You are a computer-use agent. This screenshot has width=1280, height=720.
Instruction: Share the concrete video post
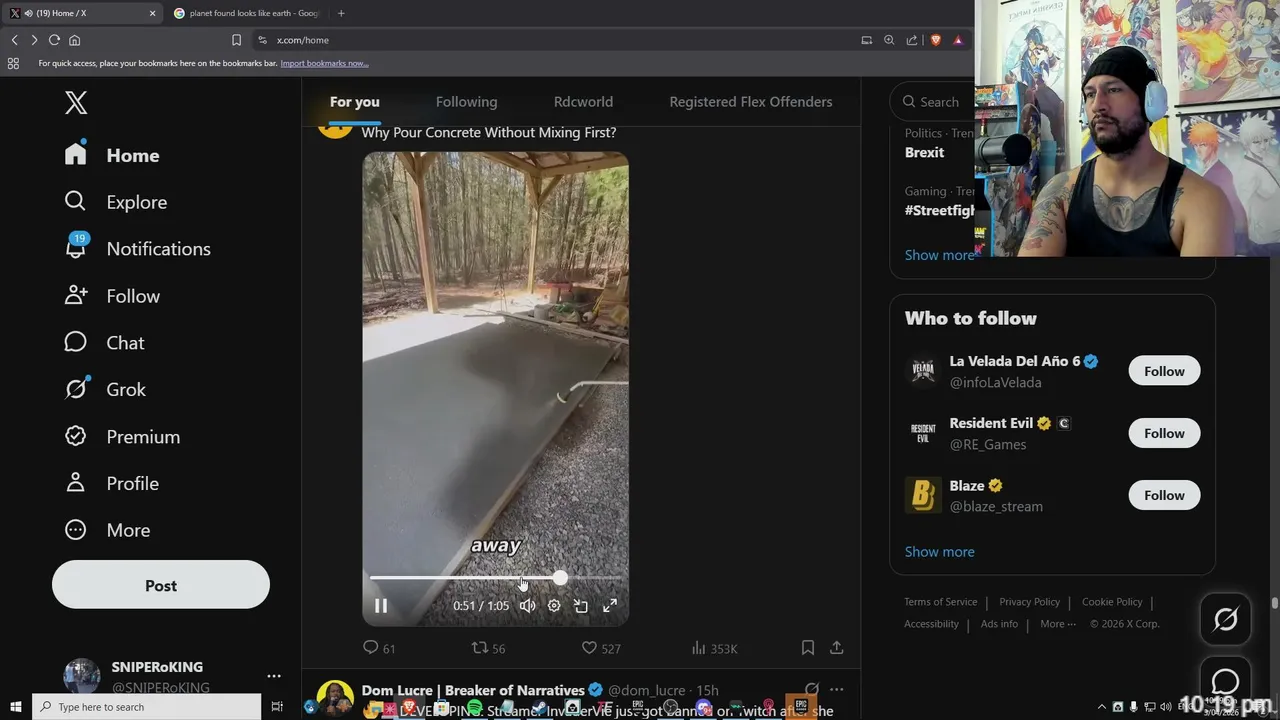click(837, 648)
